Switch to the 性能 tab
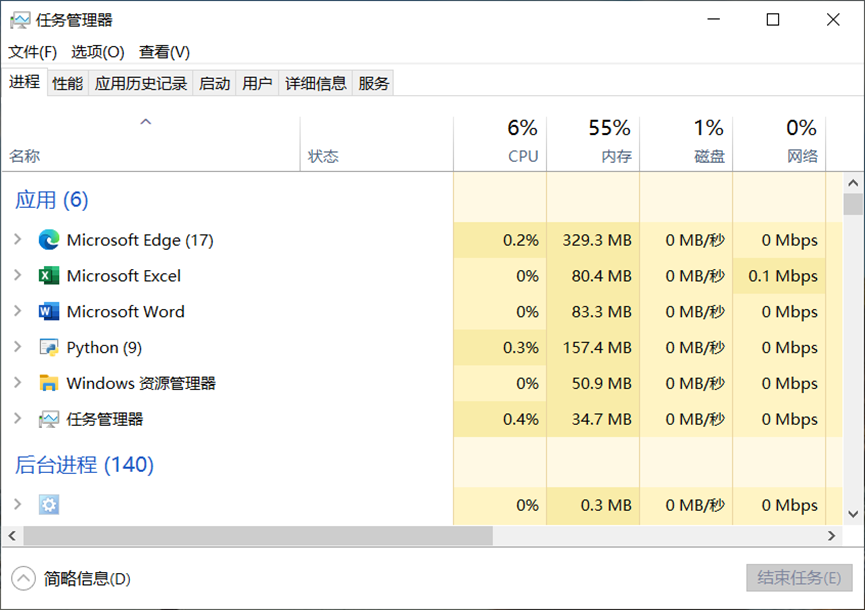Viewport: 865px width, 610px height. [68, 83]
